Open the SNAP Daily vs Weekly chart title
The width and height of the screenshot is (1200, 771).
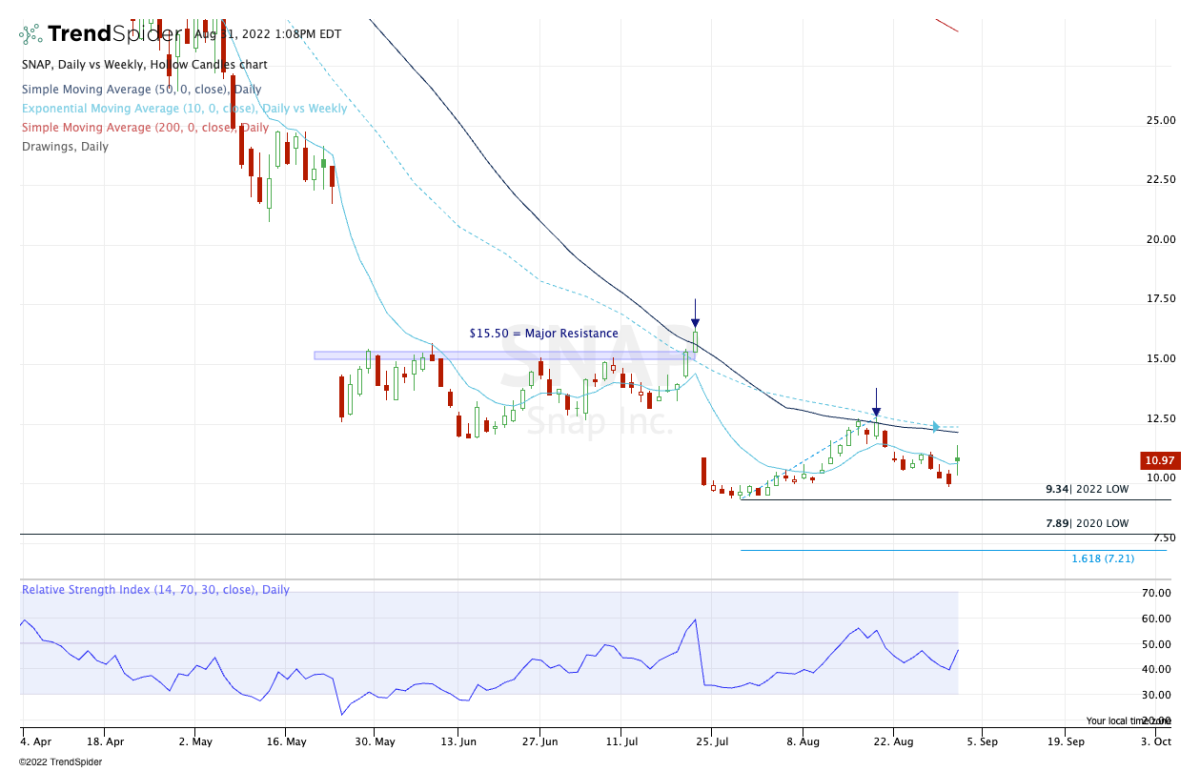click(143, 65)
